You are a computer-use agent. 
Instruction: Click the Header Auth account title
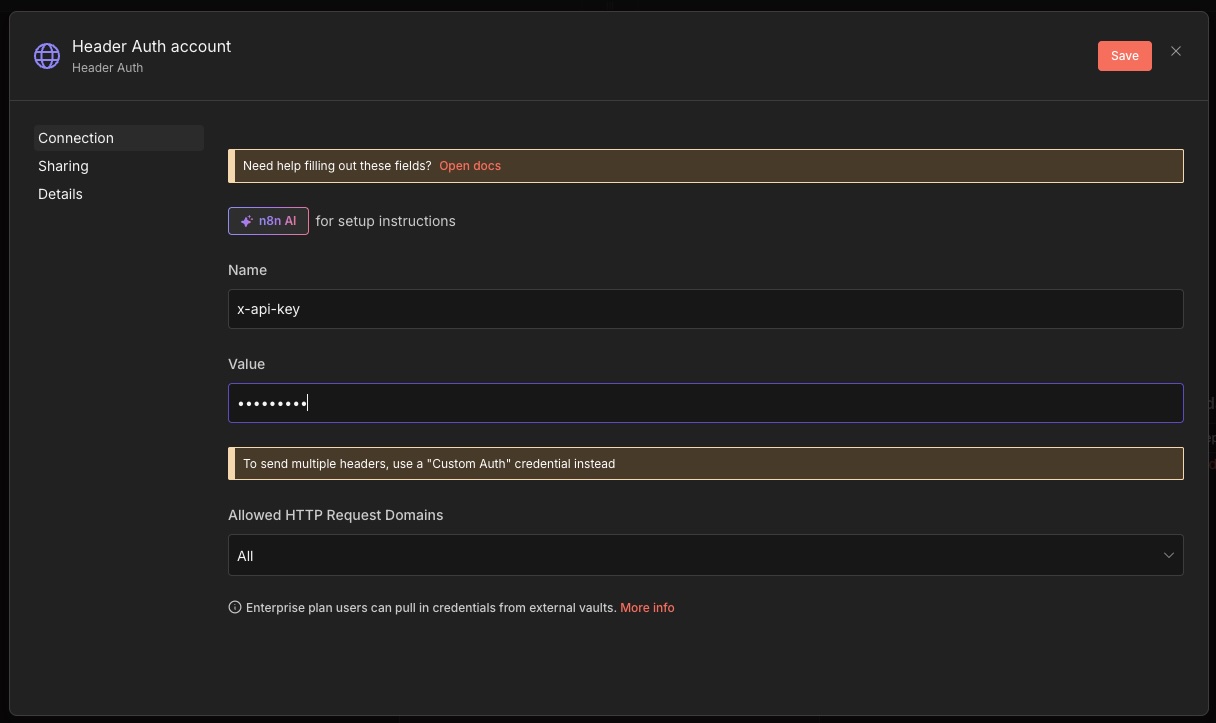click(151, 46)
